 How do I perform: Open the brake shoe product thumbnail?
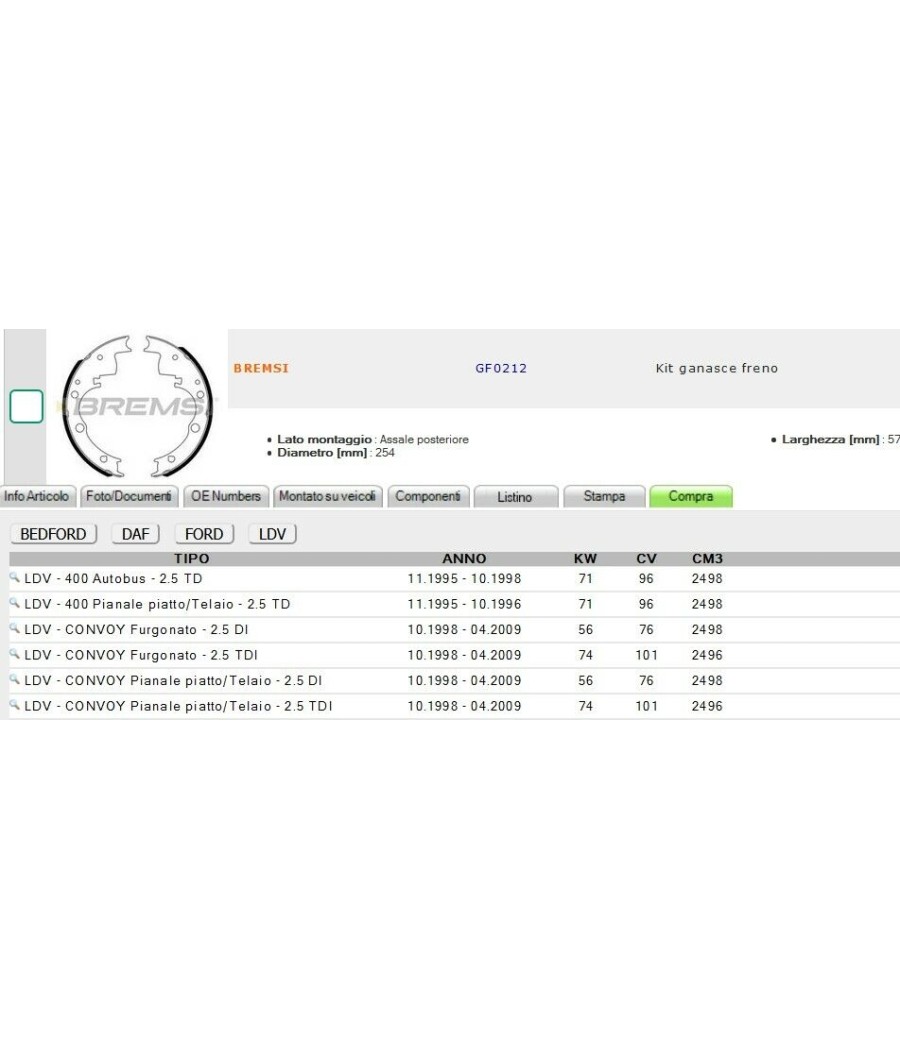pyautogui.click(x=138, y=406)
